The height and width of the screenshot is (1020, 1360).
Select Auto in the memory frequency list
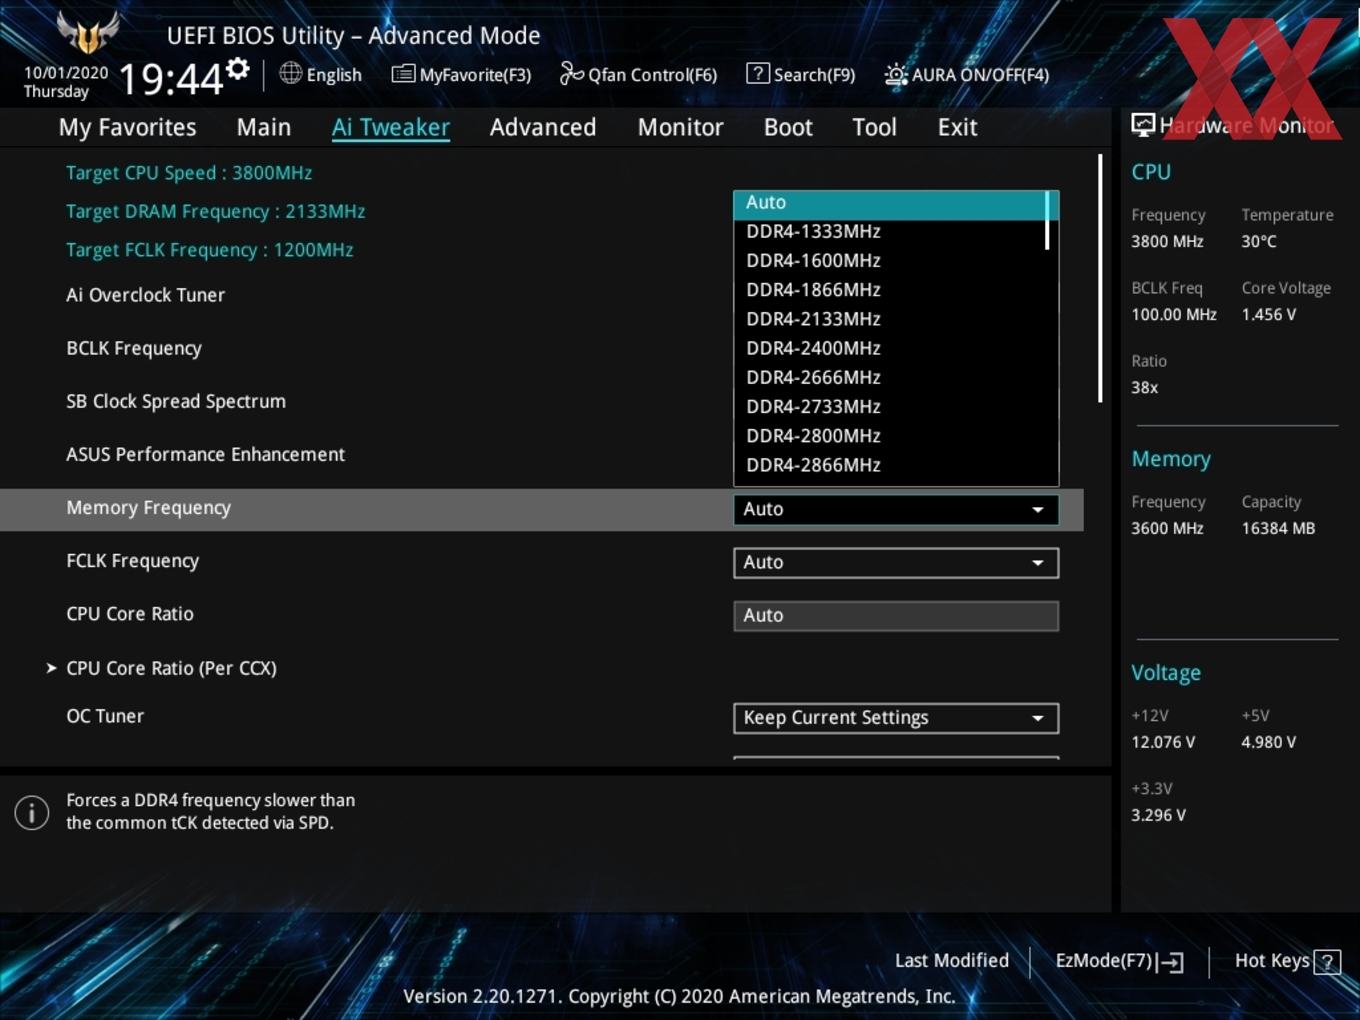(x=890, y=203)
